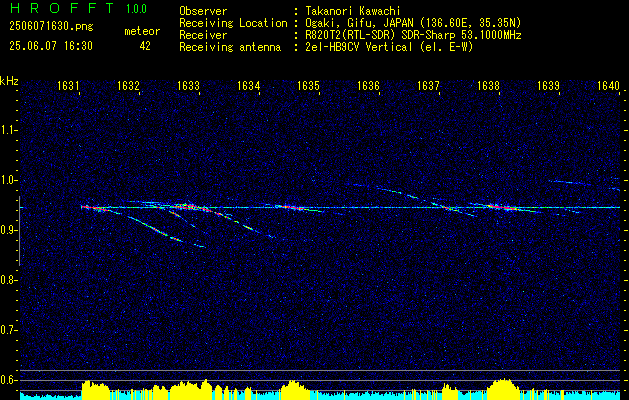Screen dimensions: 629x400
Task: Click the yellow signal peak below 1638
Action: [502, 388]
